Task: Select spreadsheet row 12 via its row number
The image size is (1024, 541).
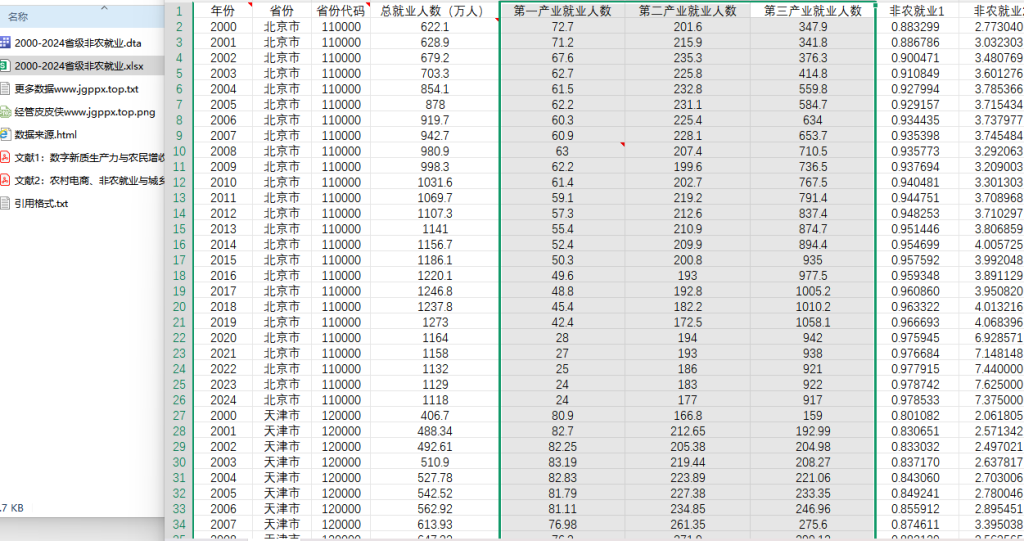Action: click(x=179, y=182)
